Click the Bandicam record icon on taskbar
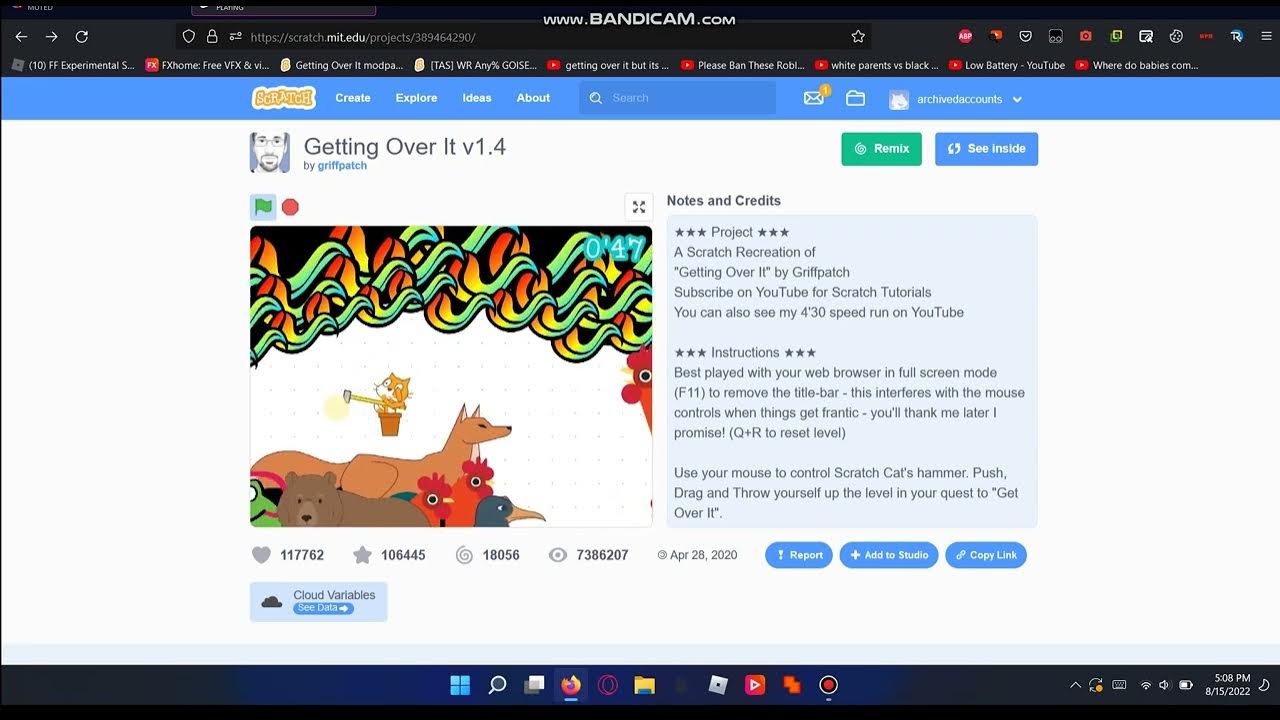The width and height of the screenshot is (1280, 720). (828, 685)
